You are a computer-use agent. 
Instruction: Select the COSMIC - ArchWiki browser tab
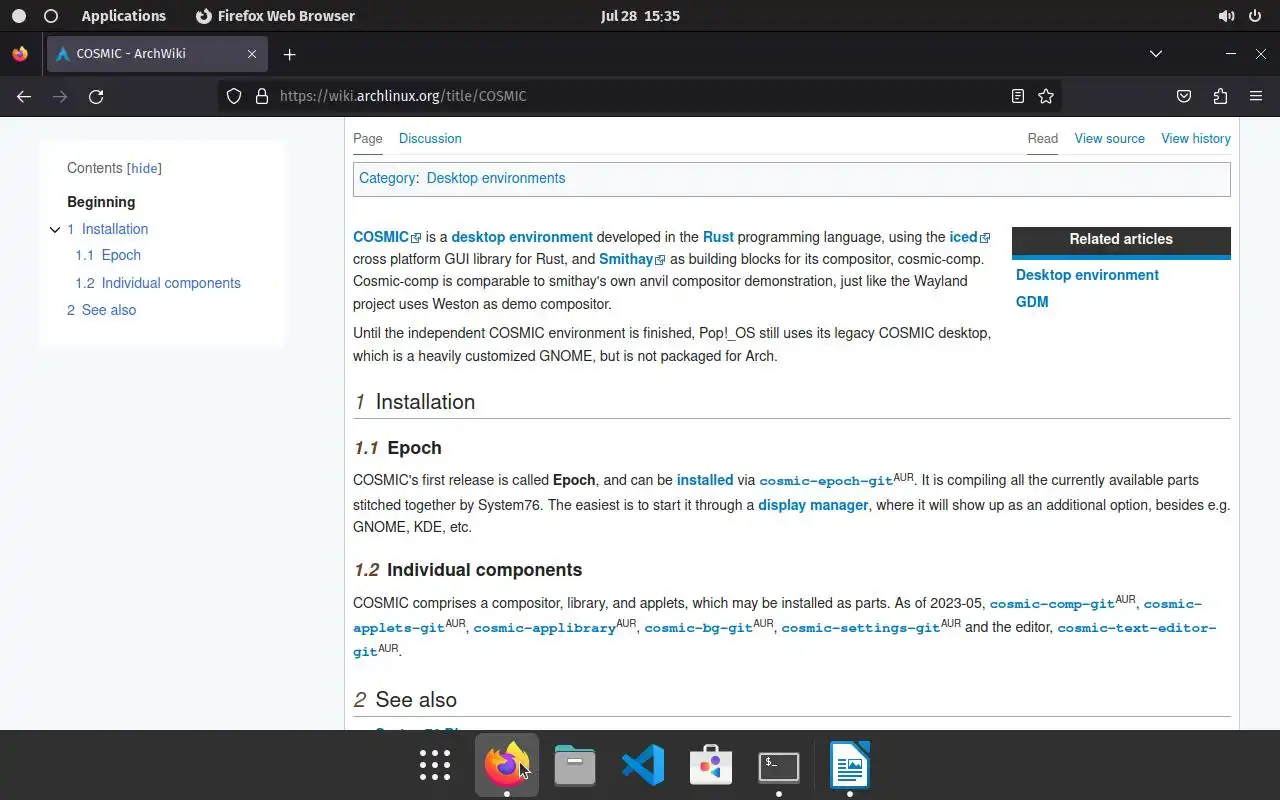tap(157, 54)
